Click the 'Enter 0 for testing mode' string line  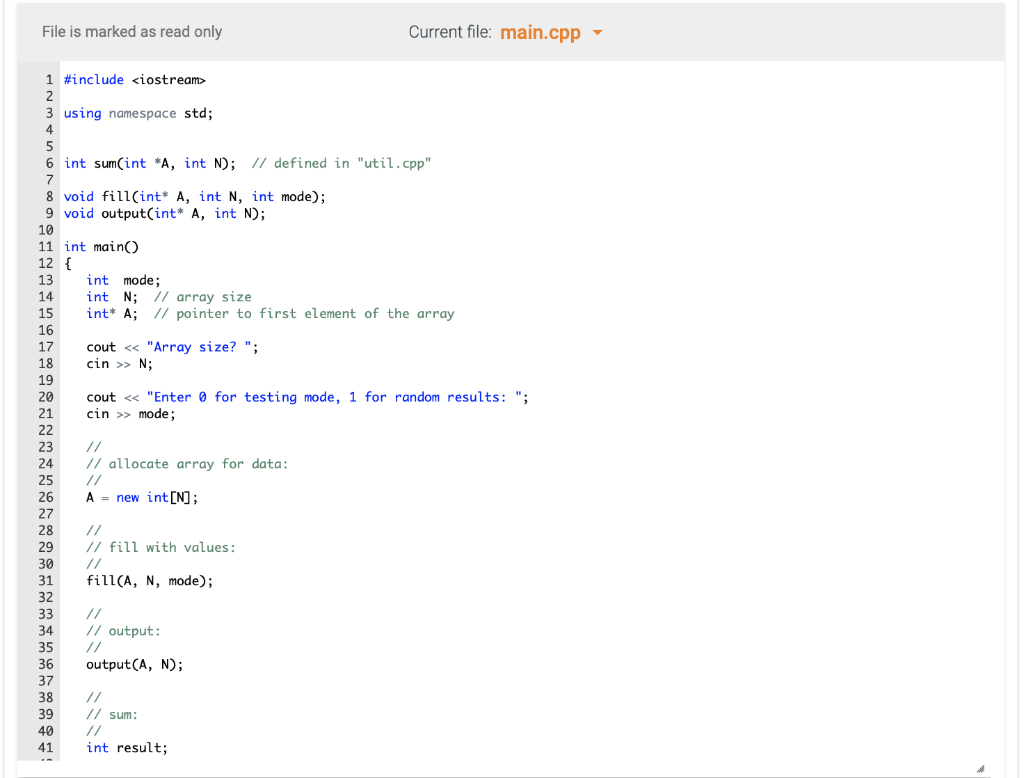tap(308, 397)
